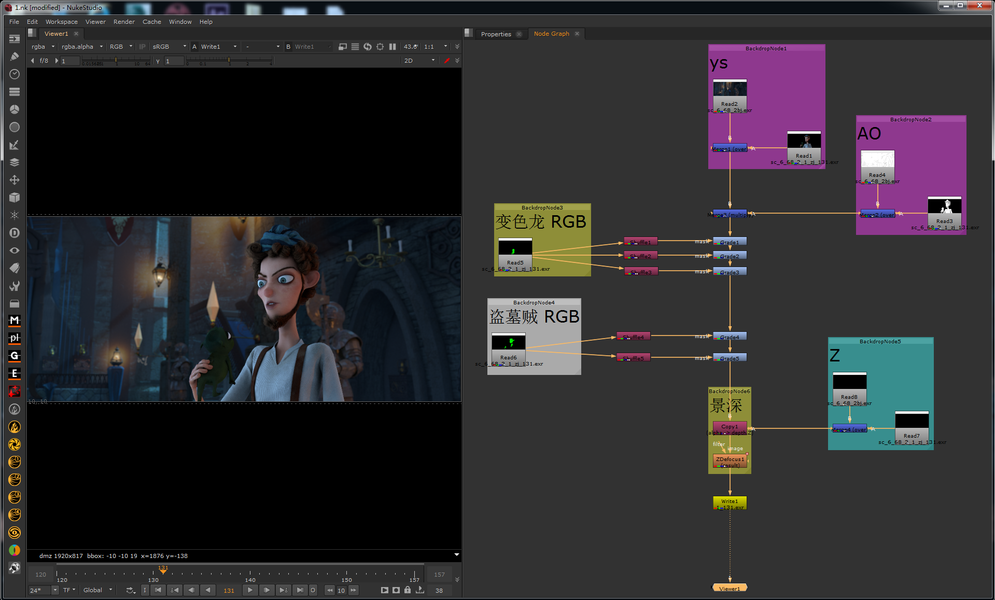Pause viewer updating

point(392,46)
